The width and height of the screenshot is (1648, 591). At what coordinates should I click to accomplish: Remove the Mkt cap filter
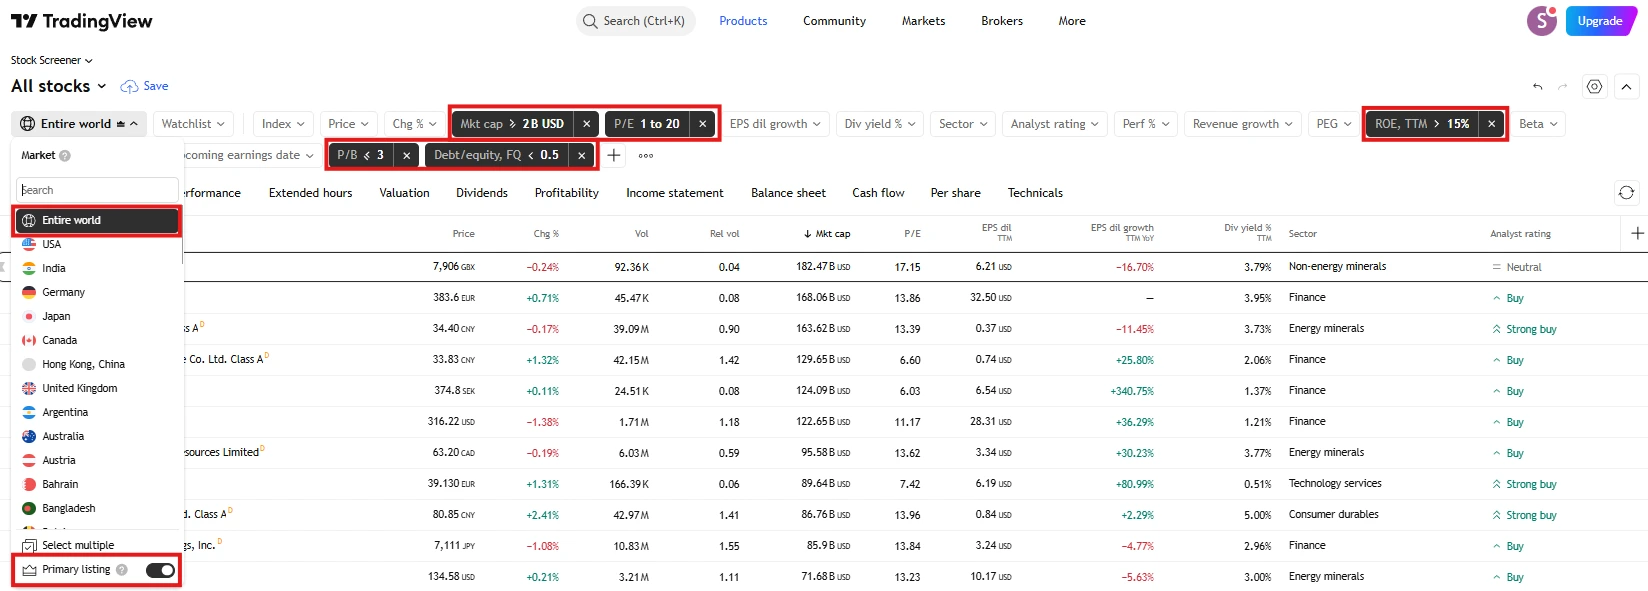pos(587,124)
